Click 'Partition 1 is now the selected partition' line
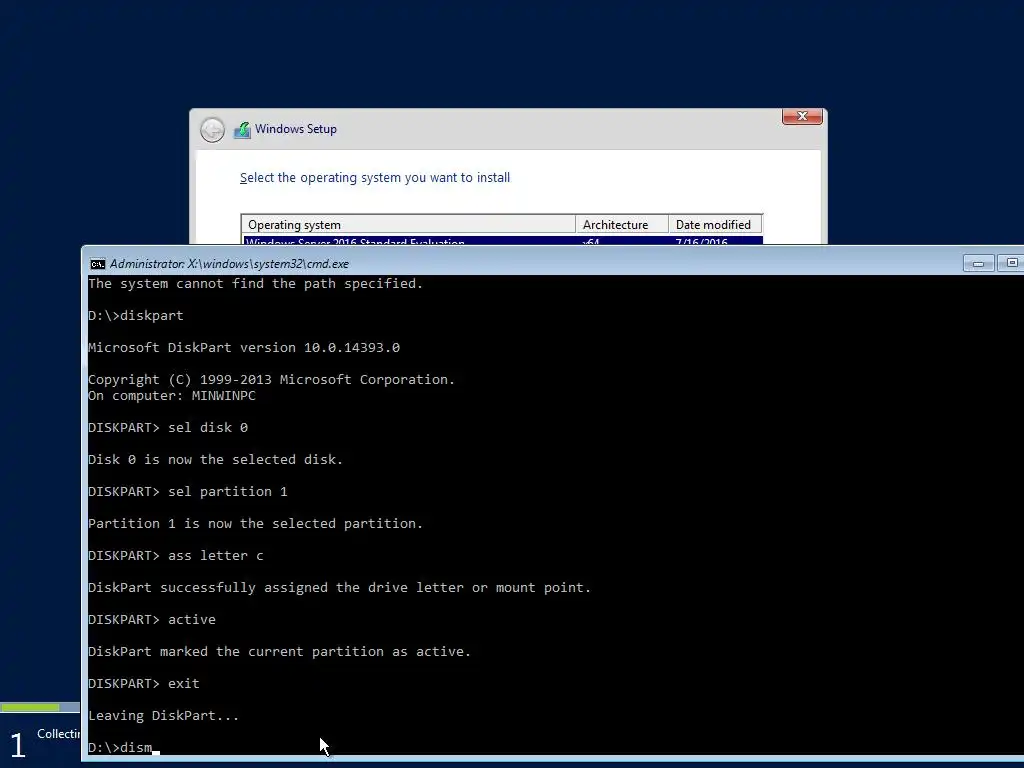Image resolution: width=1024 pixels, height=768 pixels. [255, 524]
